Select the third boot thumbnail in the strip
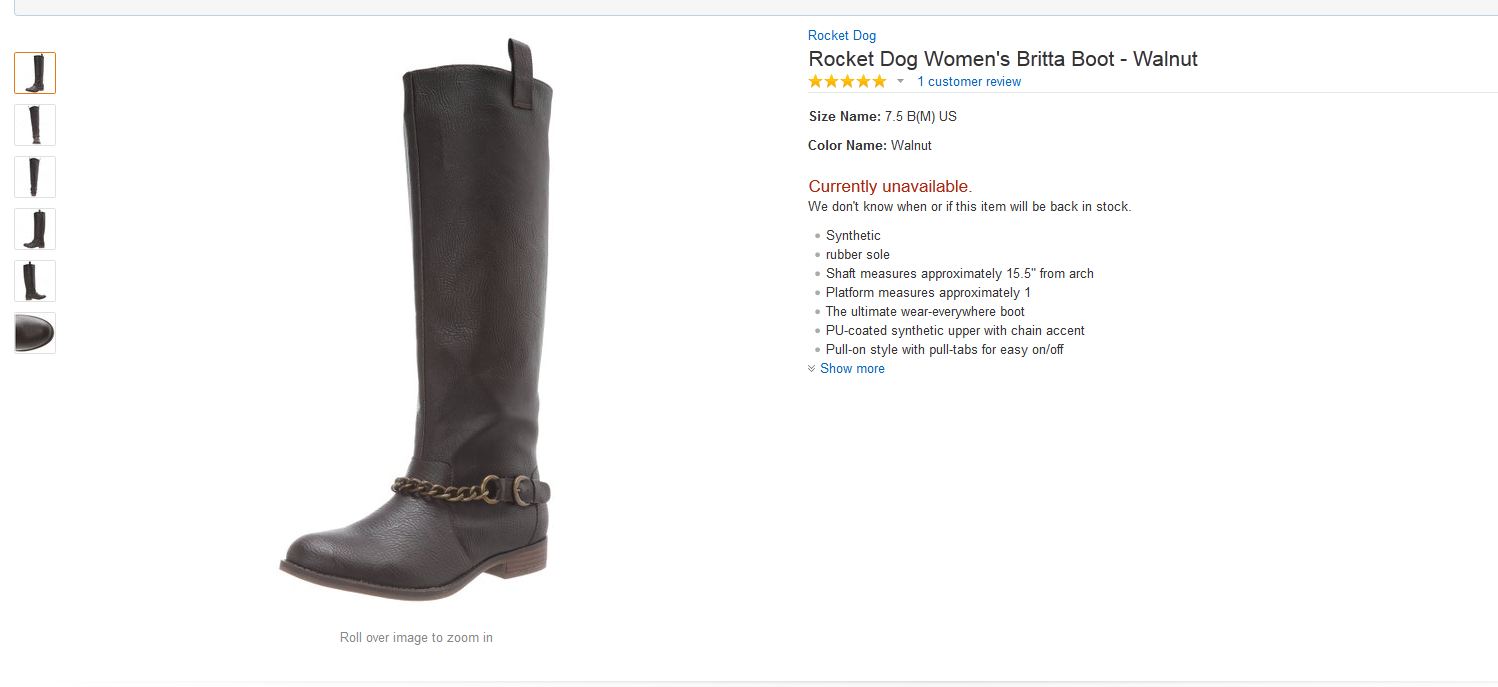The width and height of the screenshot is (1498, 687). point(35,177)
